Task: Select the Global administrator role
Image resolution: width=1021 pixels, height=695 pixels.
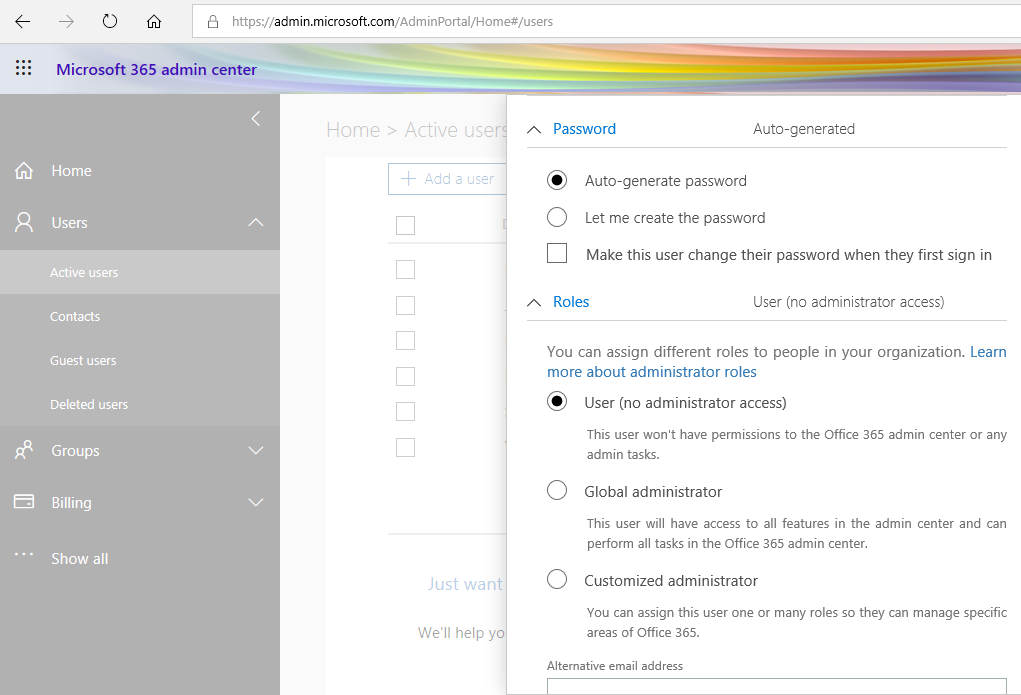Action: (x=557, y=490)
